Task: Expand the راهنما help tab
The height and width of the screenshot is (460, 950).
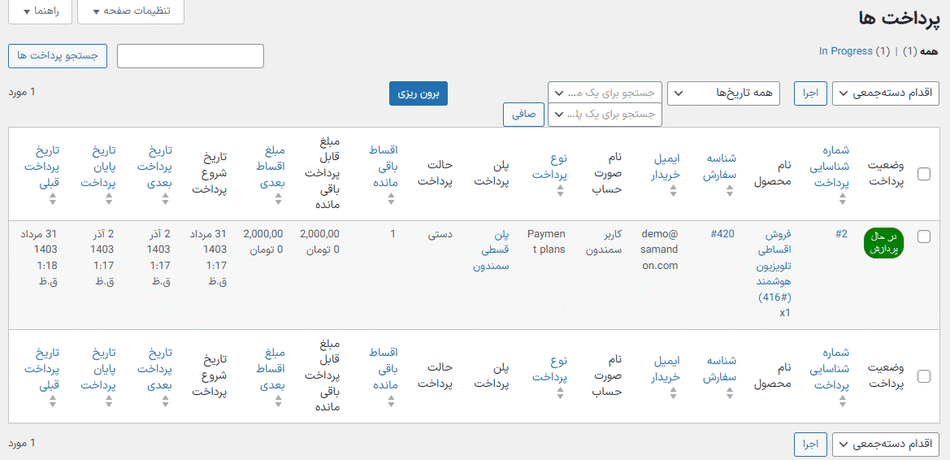Action: click(39, 12)
